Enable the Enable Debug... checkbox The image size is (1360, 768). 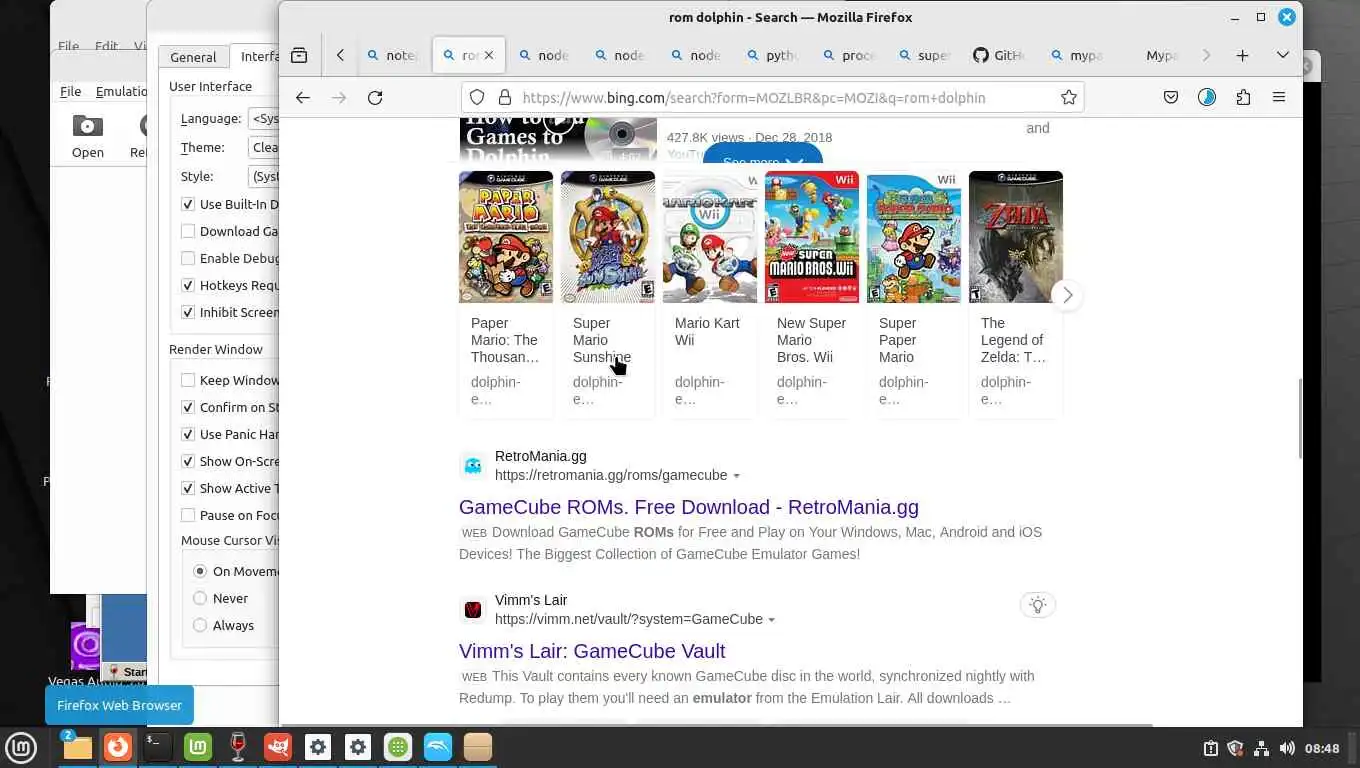188,258
